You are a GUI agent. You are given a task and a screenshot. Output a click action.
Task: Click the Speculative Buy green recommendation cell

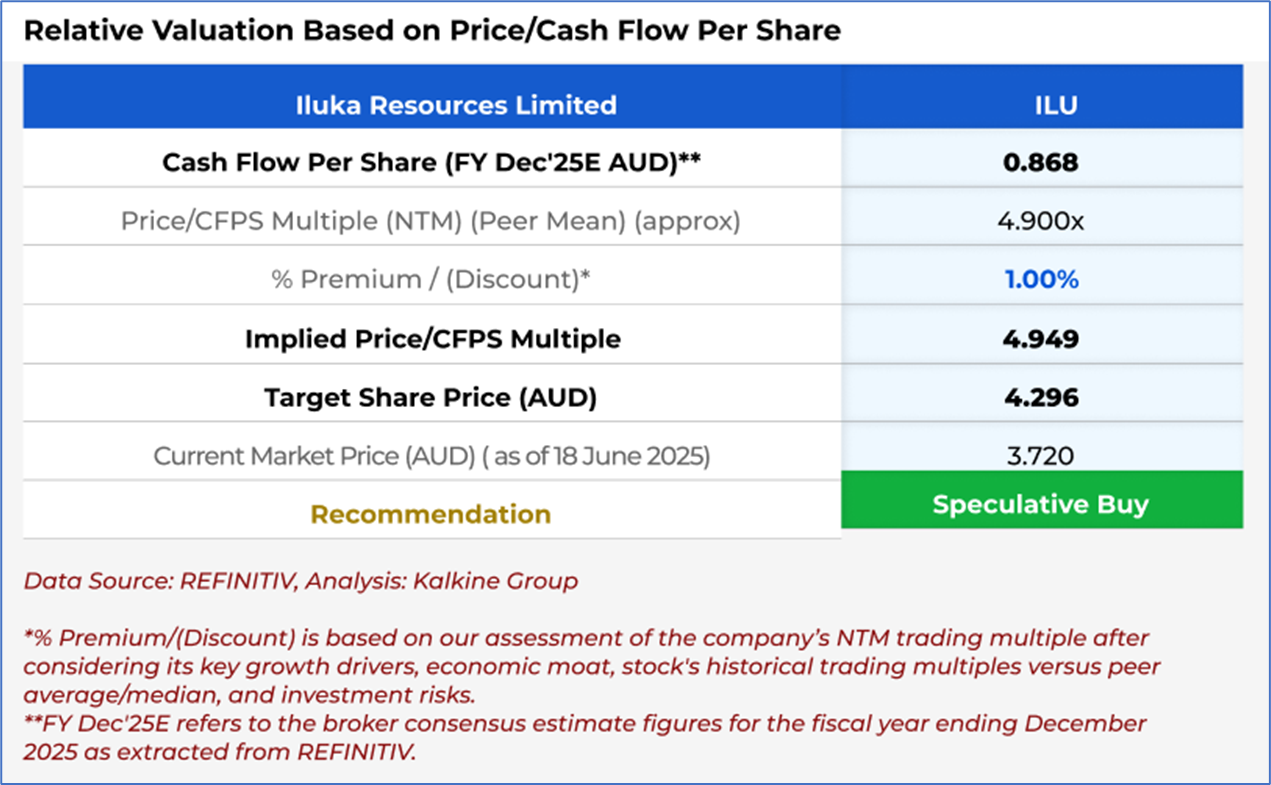tap(1041, 504)
